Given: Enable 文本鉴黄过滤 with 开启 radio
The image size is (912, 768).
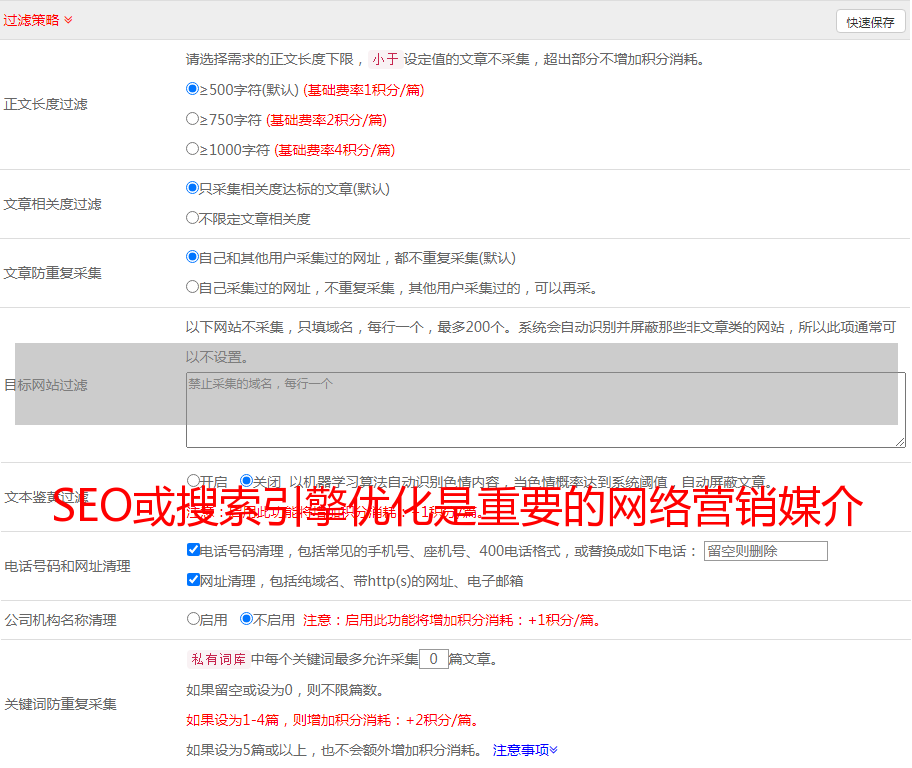Looking at the screenshot, I should [193, 481].
